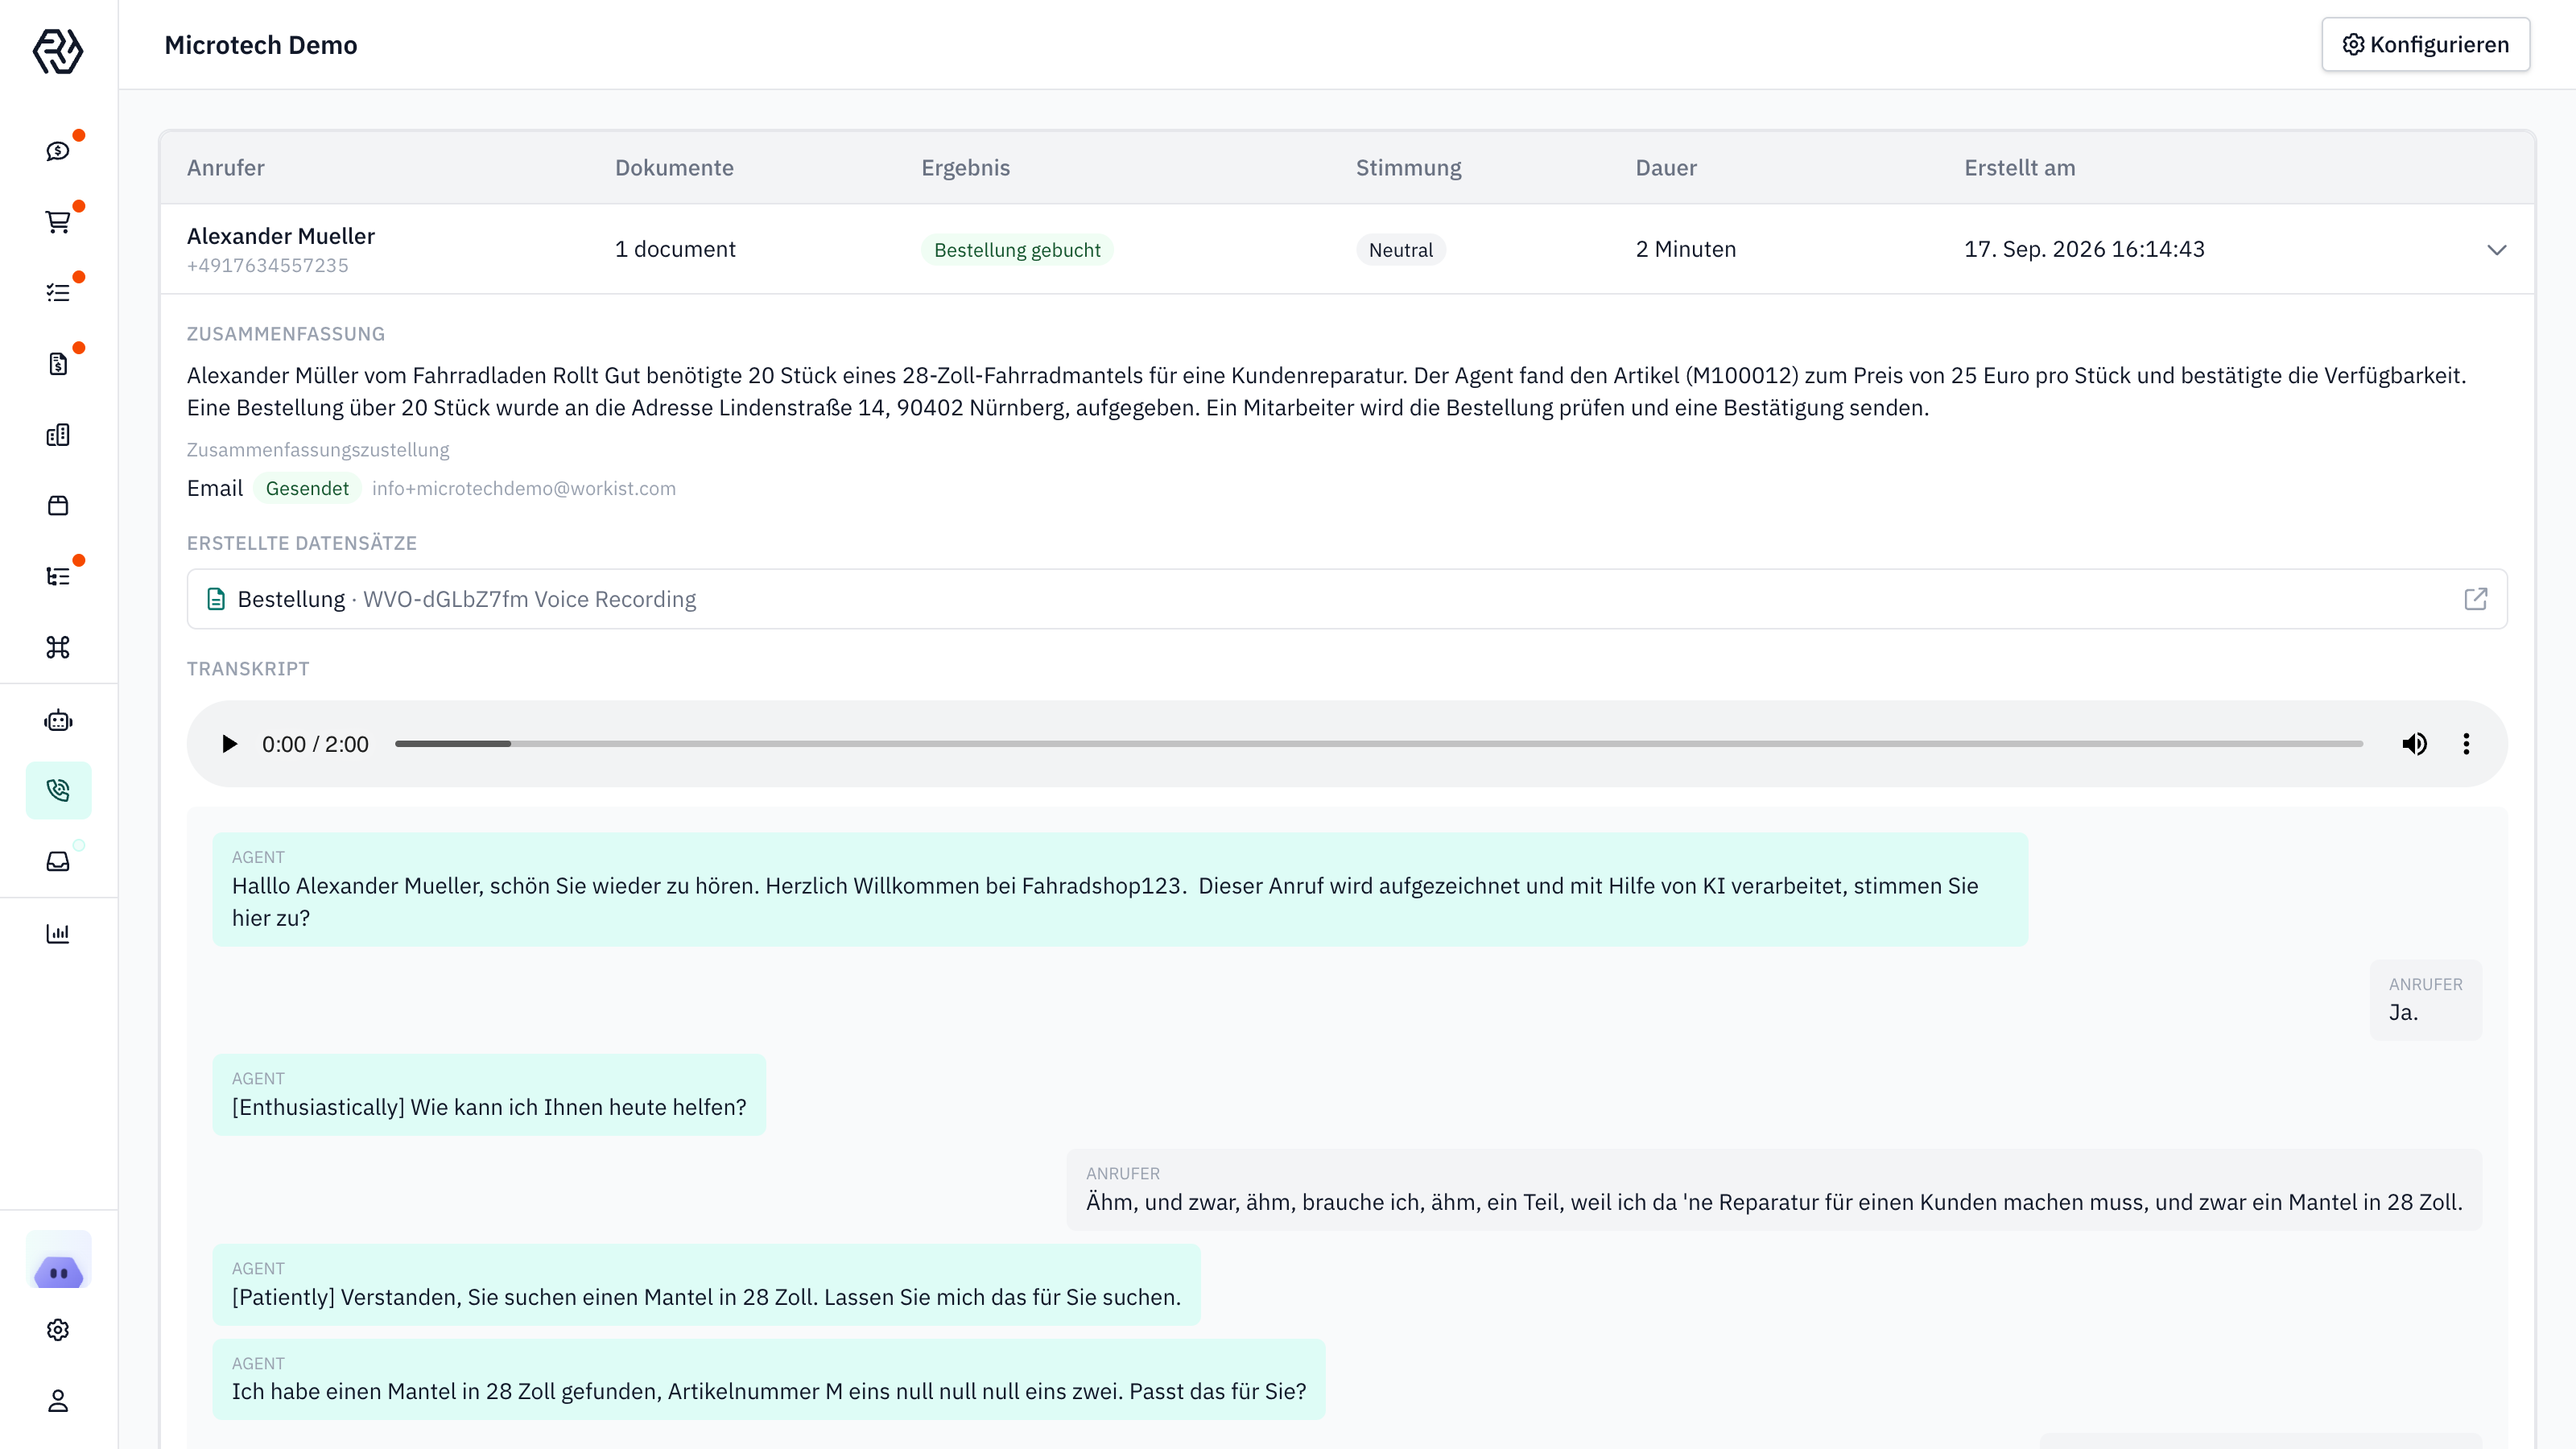This screenshot has width=2576, height=1449.
Task: Click the phone number +4917634557235
Action: 268,265
